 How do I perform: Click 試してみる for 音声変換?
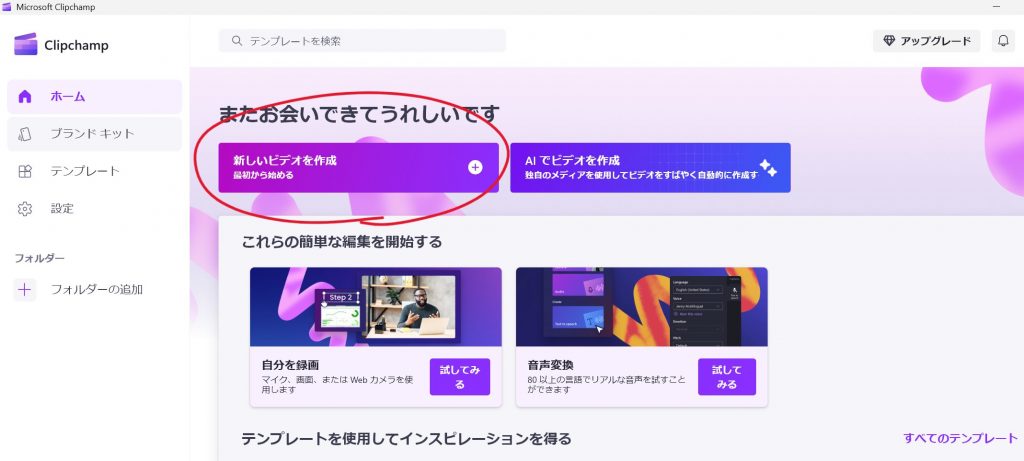pyautogui.click(x=727, y=377)
